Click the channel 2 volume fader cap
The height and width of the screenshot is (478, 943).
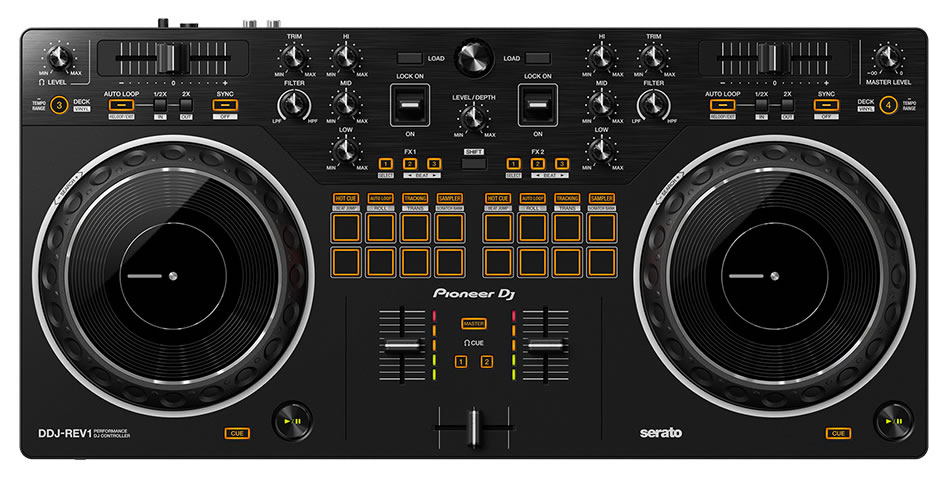tap(545, 345)
